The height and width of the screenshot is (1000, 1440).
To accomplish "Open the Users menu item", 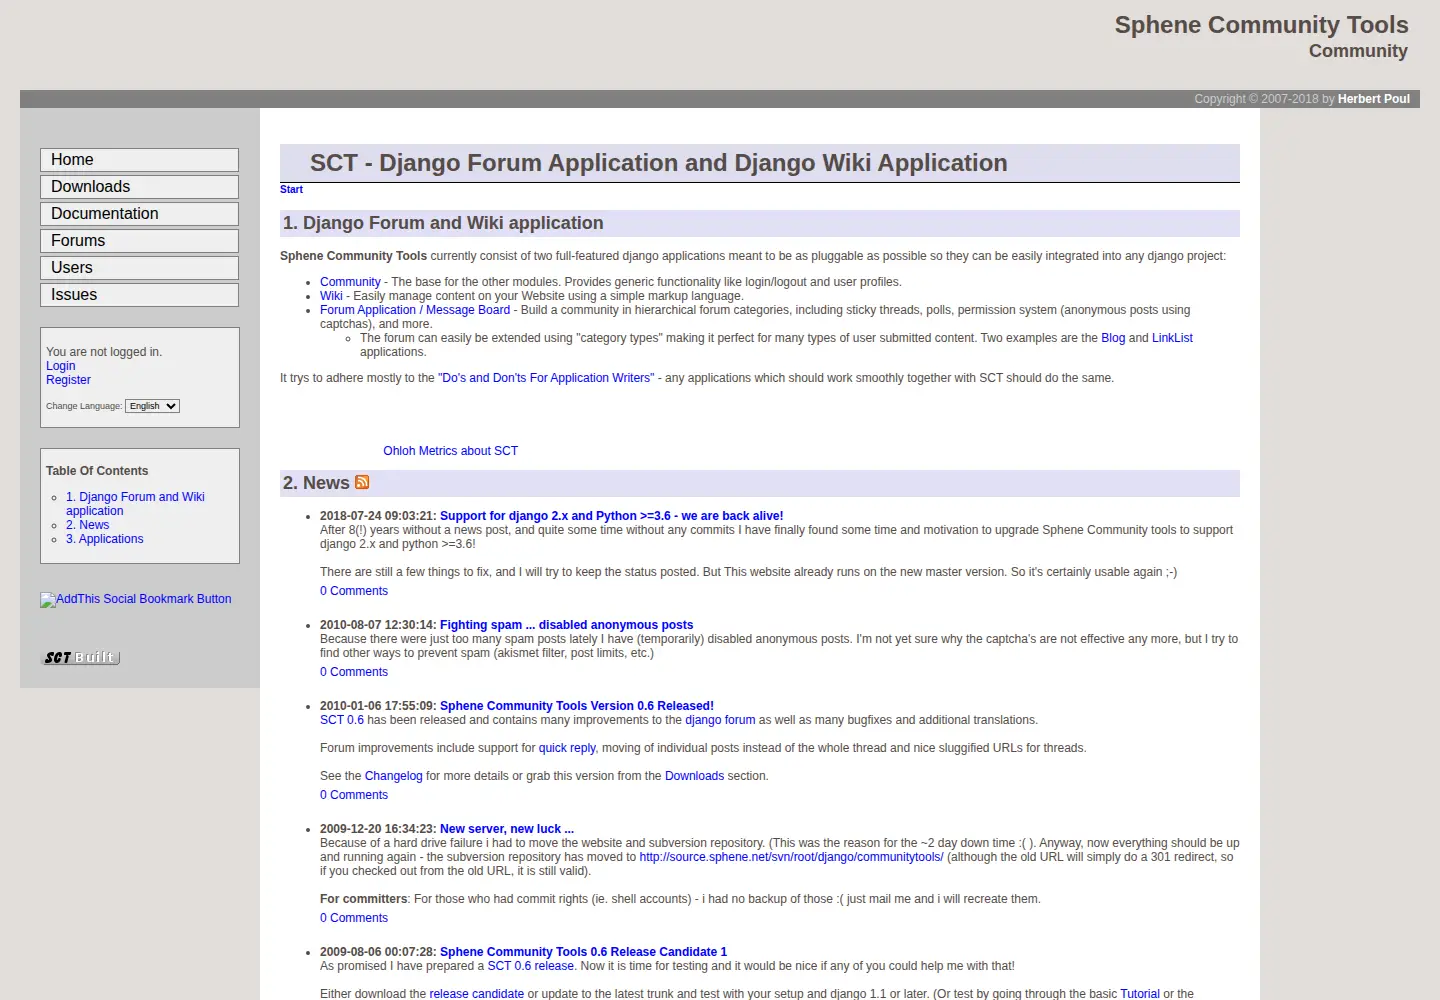I will tap(139, 268).
